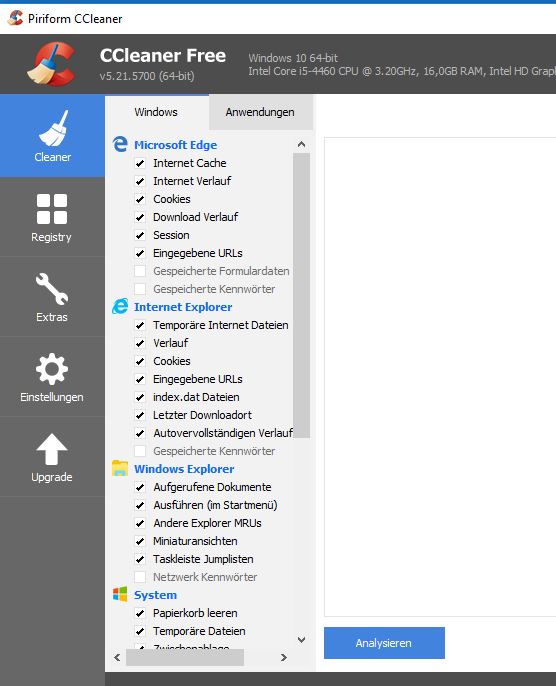Enable Gespeicherte Formulardaten checkbox
Viewport: 556px width, 686px height.
(140, 271)
